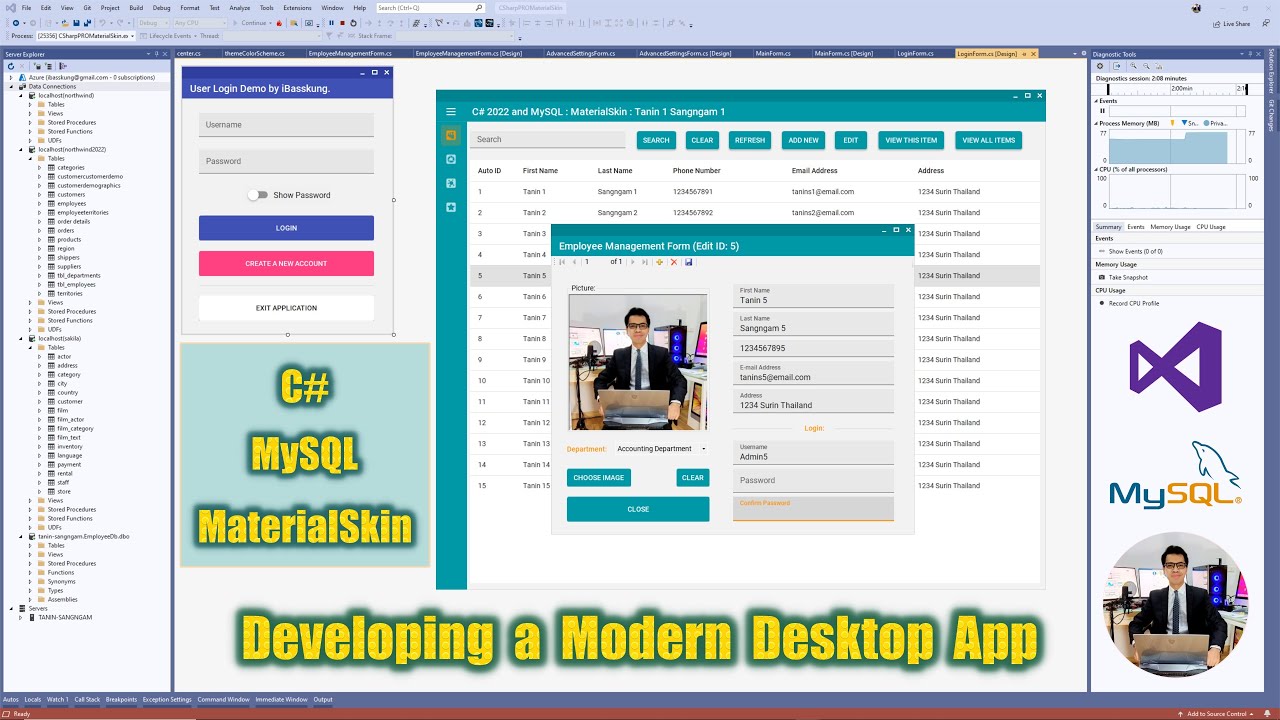Click the Search field in main form
The image size is (1280, 720).
[547, 140]
